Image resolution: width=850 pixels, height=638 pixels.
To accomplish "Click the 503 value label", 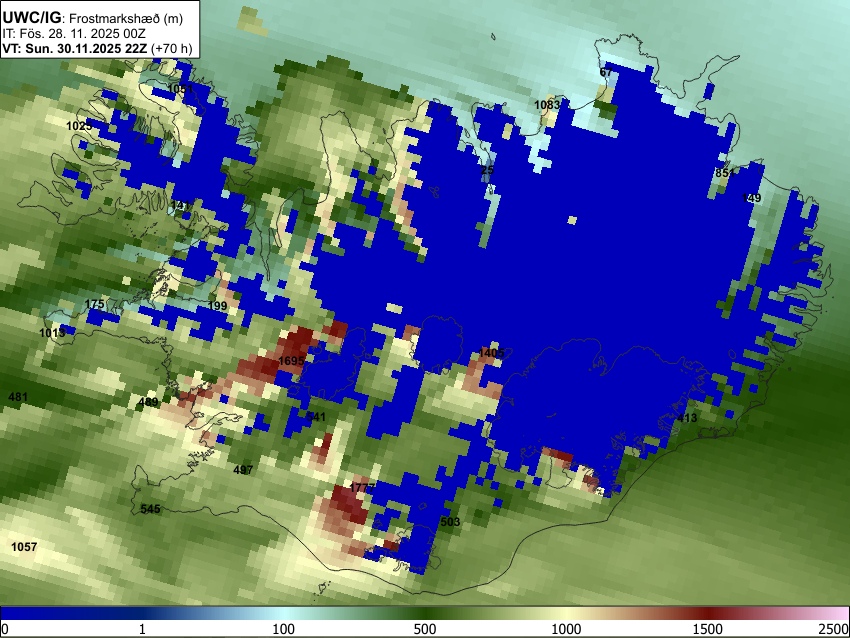I will pyautogui.click(x=450, y=522).
